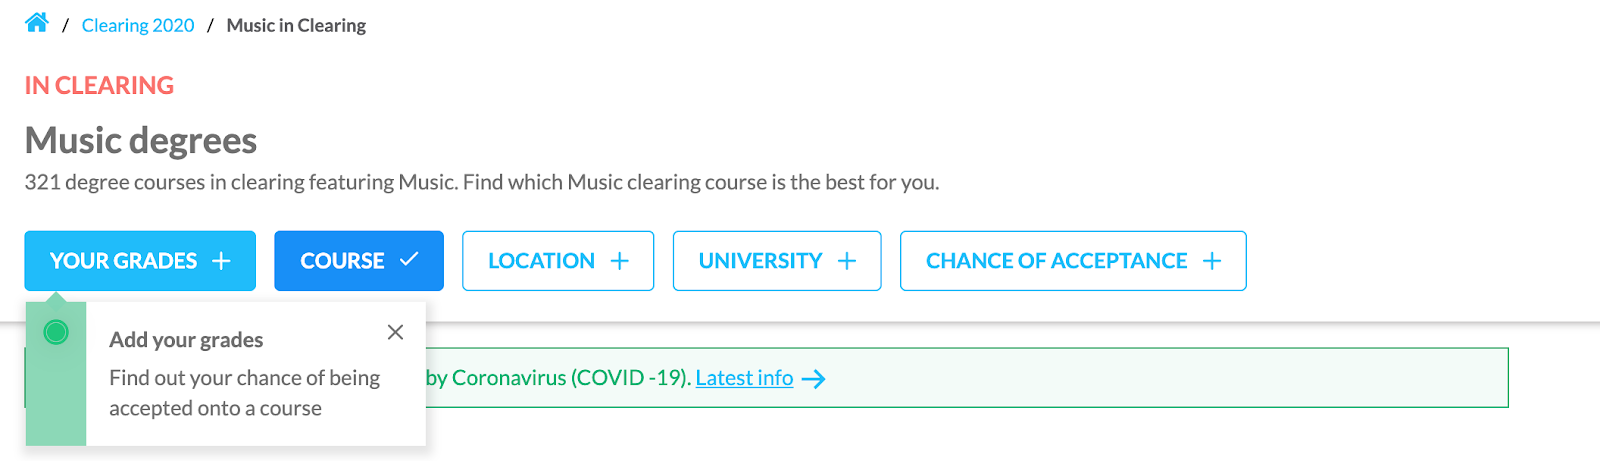The height and width of the screenshot is (461, 1600).
Task: Select the Music in Clearing breadcrumb
Action: point(296,25)
